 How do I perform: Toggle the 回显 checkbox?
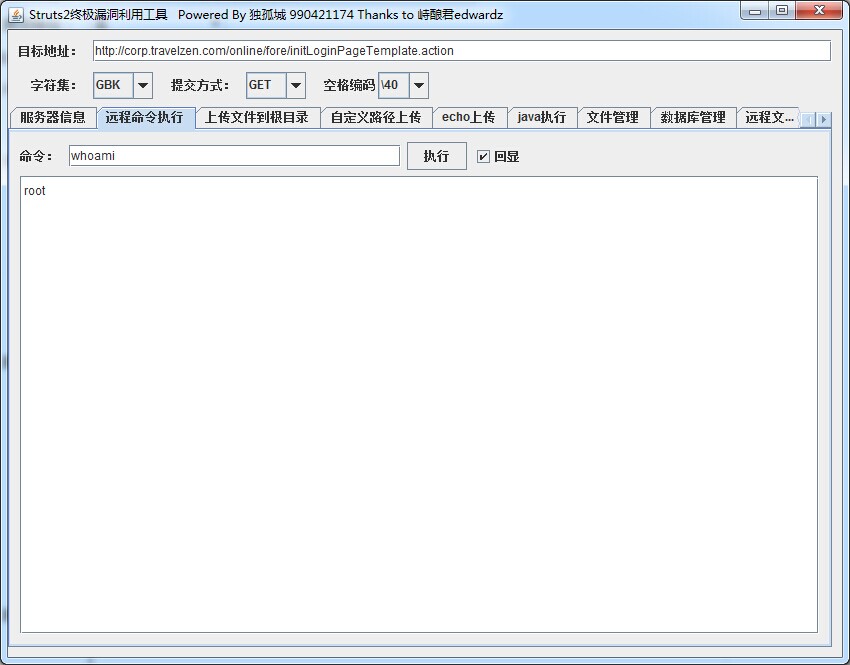point(483,157)
